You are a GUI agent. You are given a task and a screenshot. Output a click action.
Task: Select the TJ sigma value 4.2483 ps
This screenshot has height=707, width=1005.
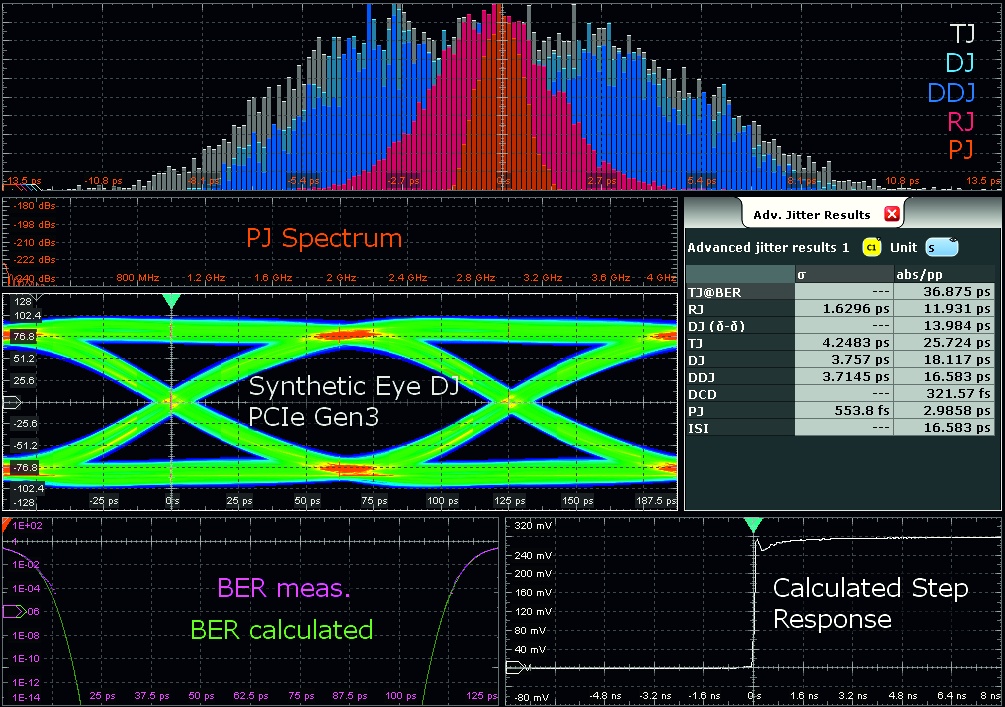pos(844,343)
